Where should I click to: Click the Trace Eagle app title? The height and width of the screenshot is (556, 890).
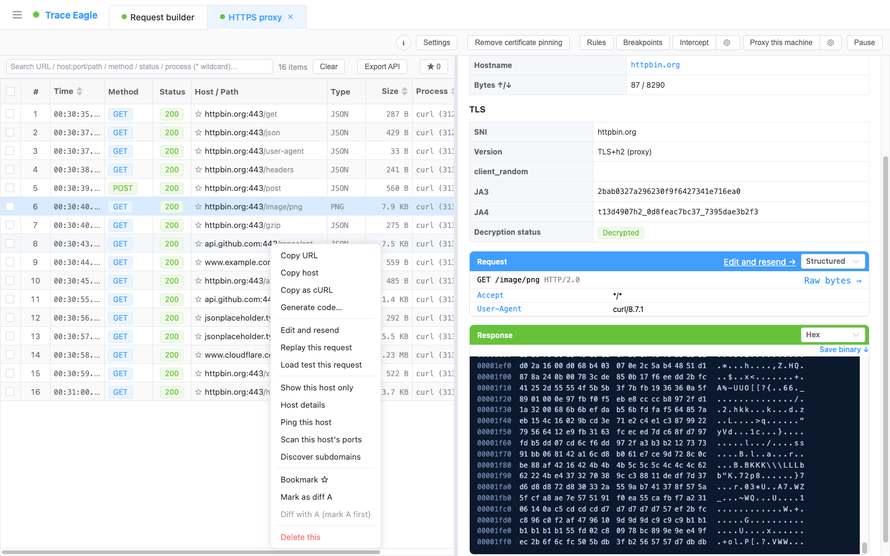(x=71, y=15)
